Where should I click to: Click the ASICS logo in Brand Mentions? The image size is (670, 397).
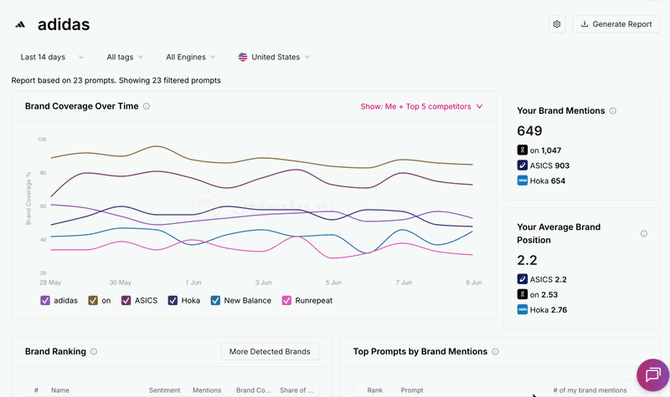(522, 165)
